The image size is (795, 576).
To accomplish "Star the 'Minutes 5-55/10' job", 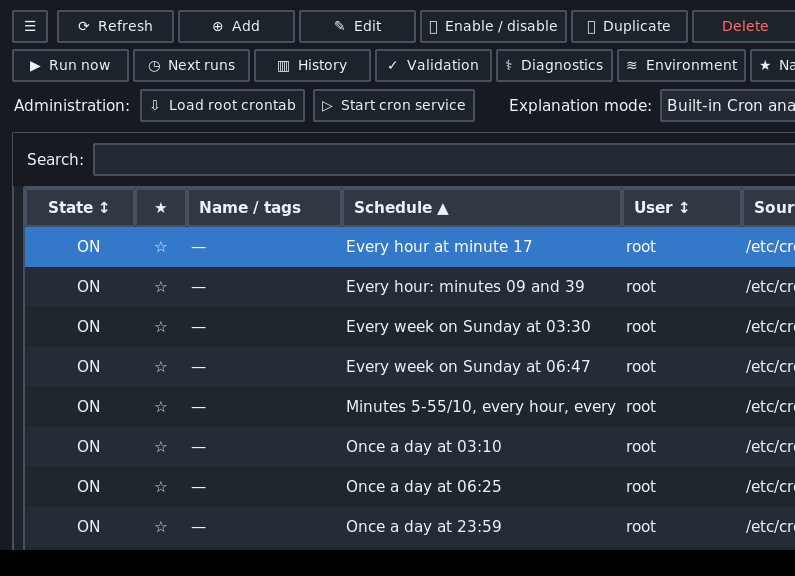I will coord(161,407).
